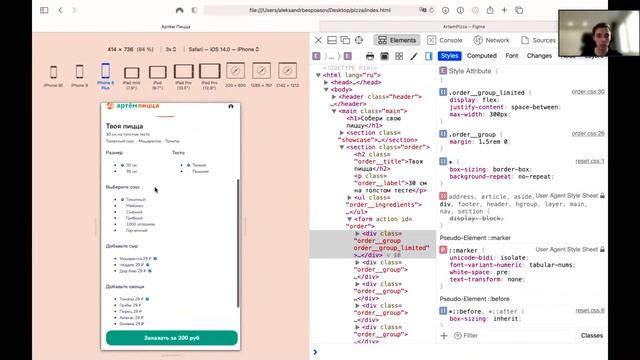This screenshot has width=640, height=360.
Task: Open order.css:30 source link
Action: coord(588,92)
